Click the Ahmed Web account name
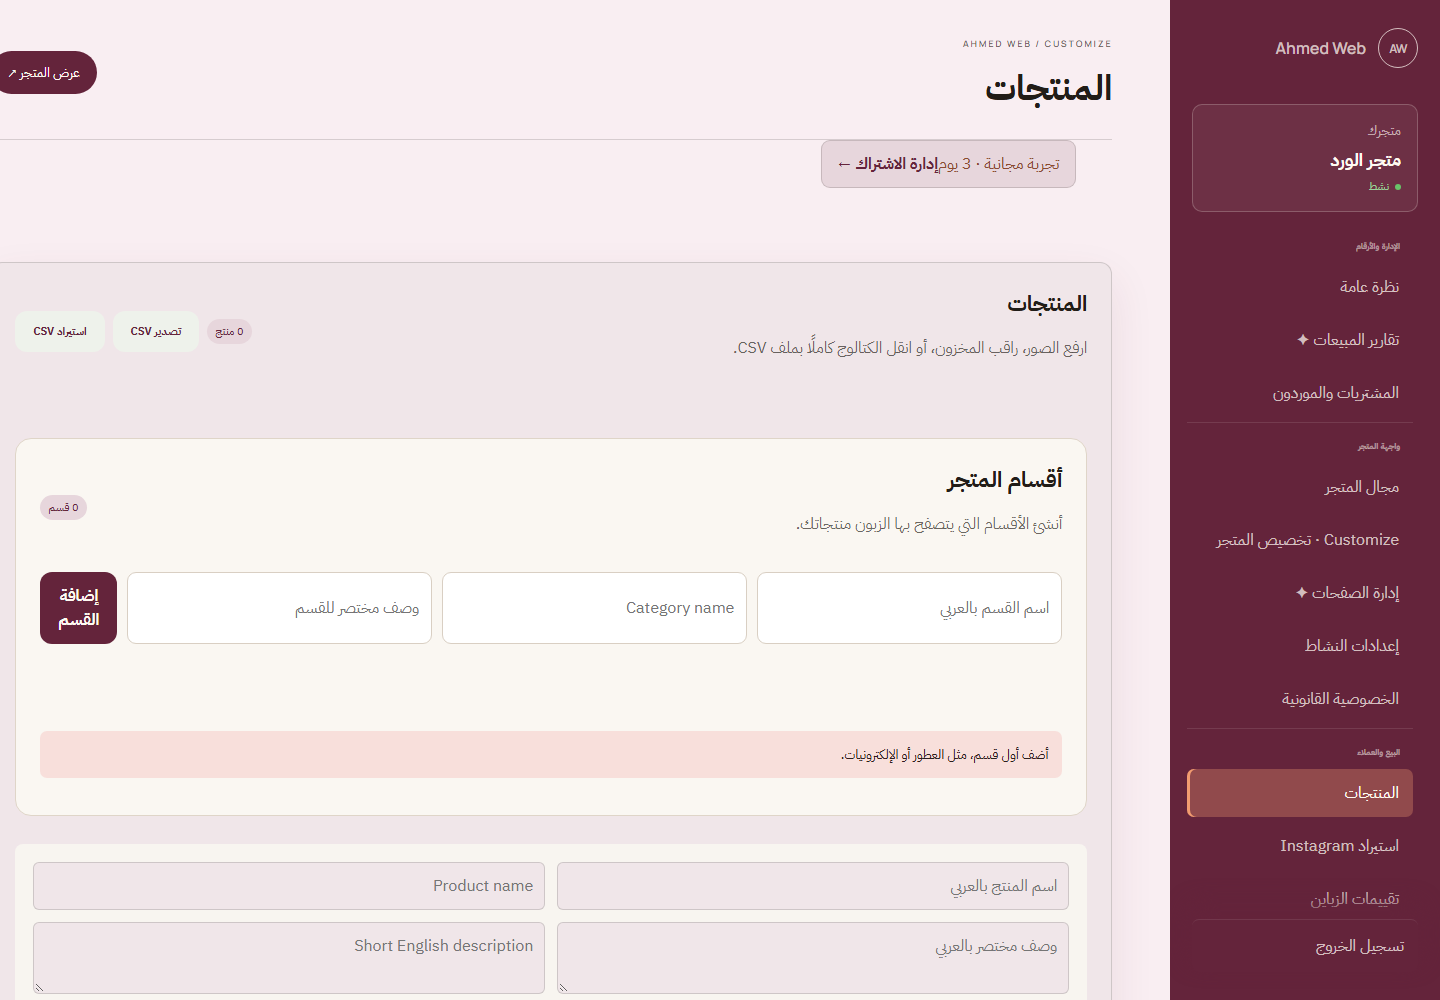 click(1320, 48)
